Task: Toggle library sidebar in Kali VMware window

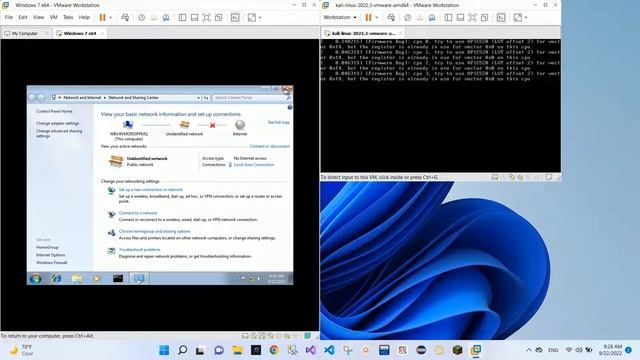Action: click(448, 17)
